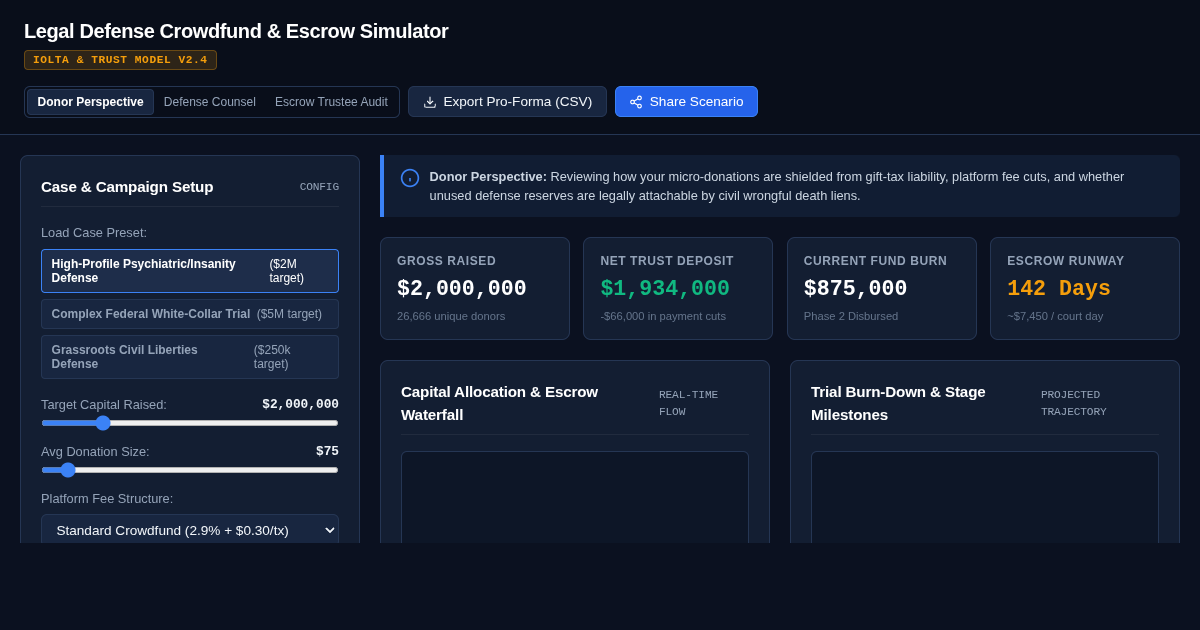Open the Escrow Trustee Audit tab
Image resolution: width=1200 pixels, height=630 pixels.
click(x=331, y=102)
